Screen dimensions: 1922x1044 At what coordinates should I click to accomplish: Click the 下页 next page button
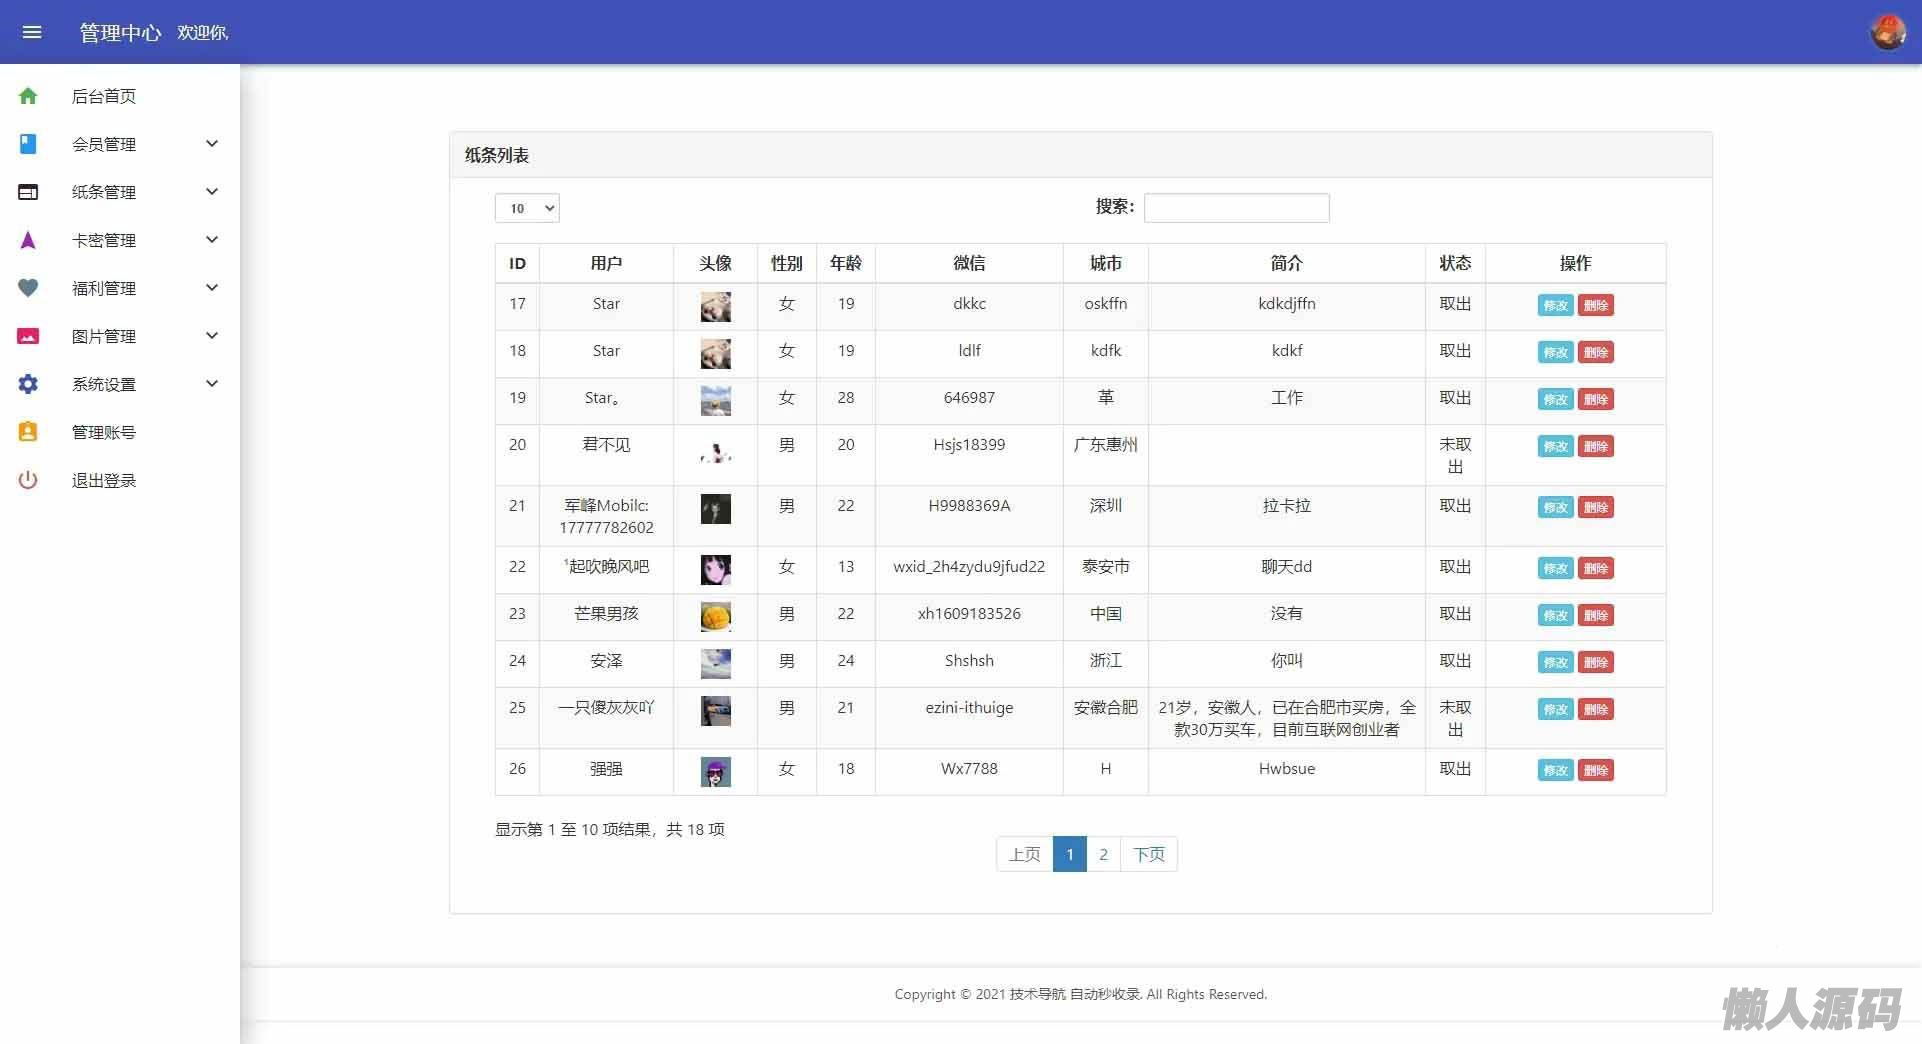[x=1148, y=854]
